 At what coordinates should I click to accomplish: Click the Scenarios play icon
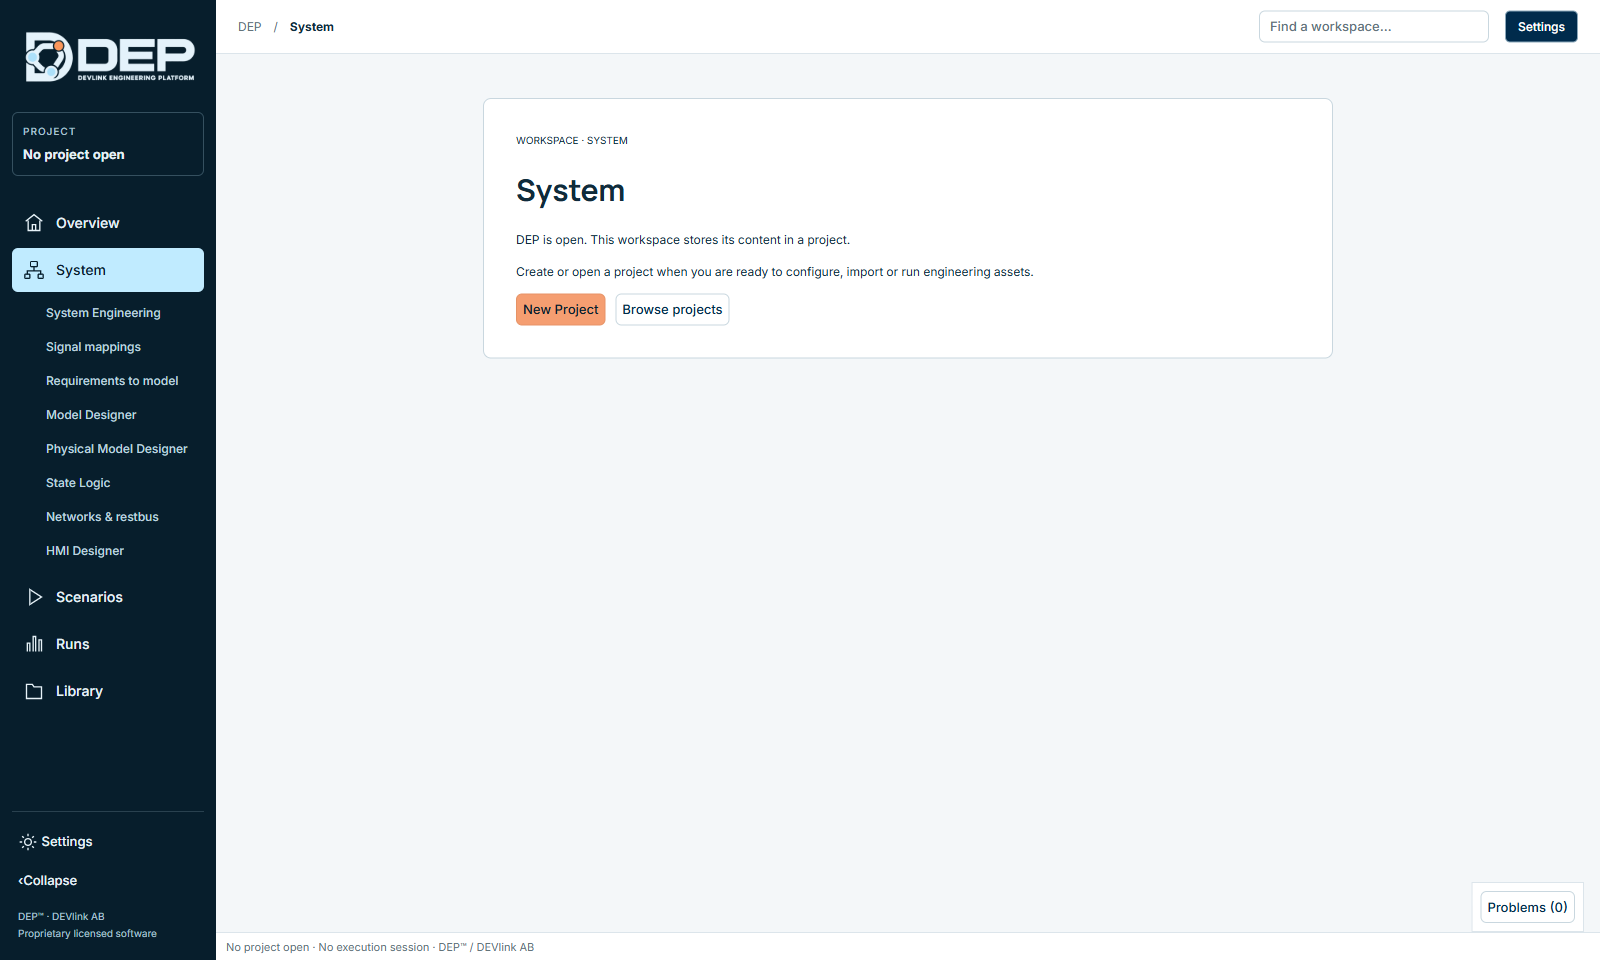tap(34, 597)
